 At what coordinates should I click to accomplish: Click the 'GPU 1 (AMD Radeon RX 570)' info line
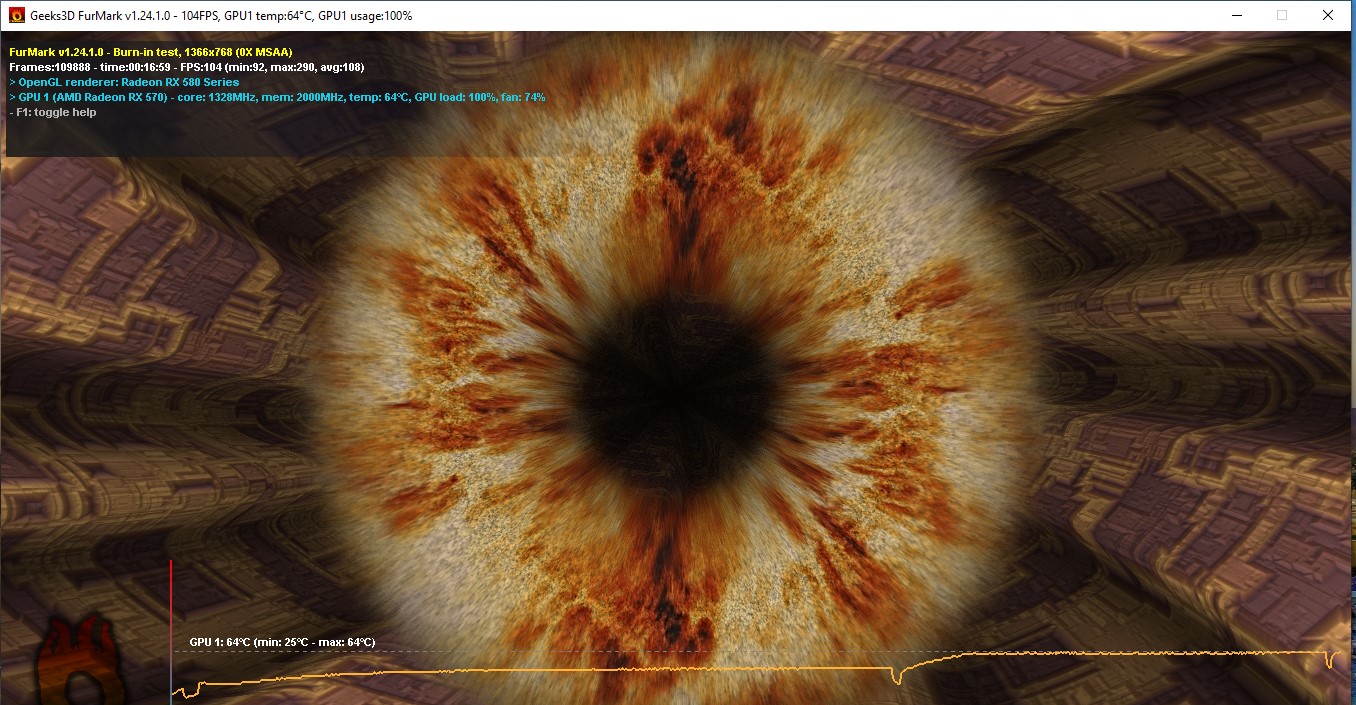(277, 97)
